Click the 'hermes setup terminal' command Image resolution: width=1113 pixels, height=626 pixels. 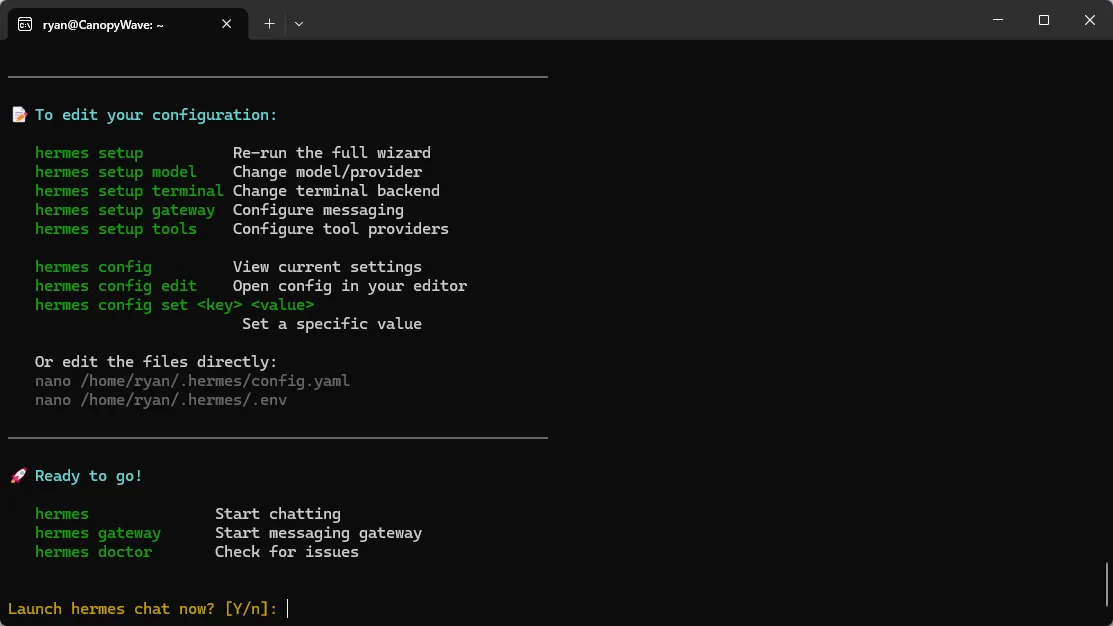129,191
